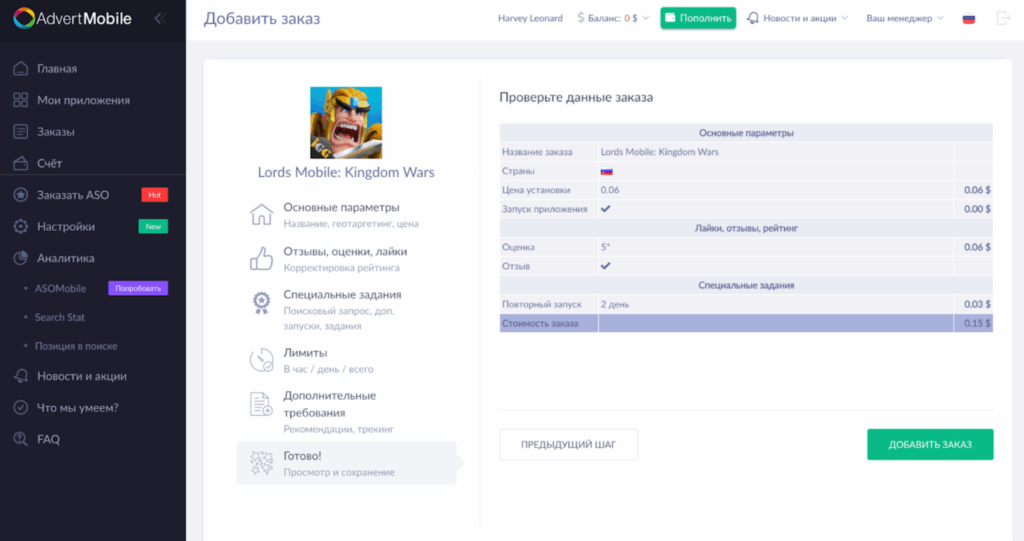Click the thumbs-up icon for Отзывы, оценки, лайки
Screen dimensions: 1024x541
click(261, 259)
